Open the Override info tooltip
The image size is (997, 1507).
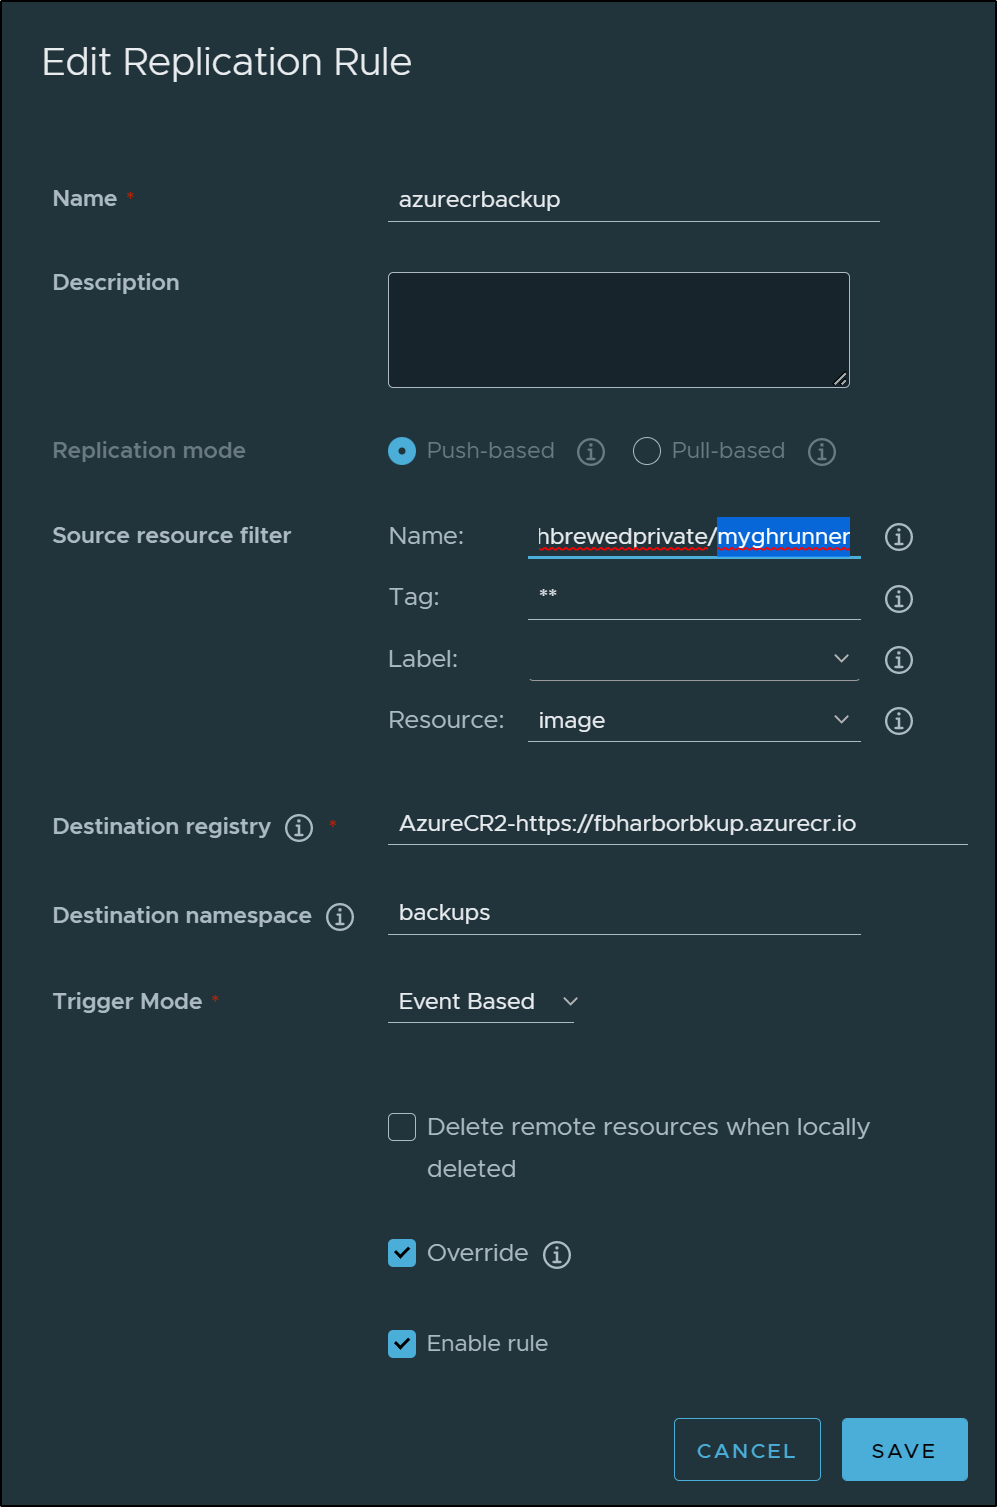[557, 1255]
